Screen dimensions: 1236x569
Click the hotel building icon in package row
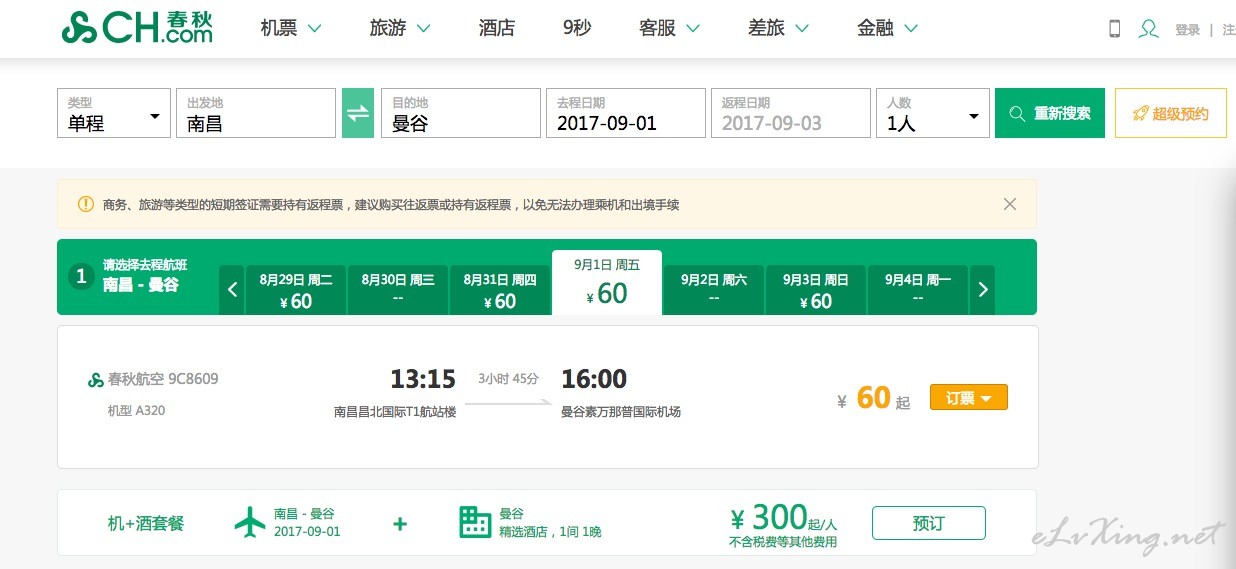coord(475,522)
